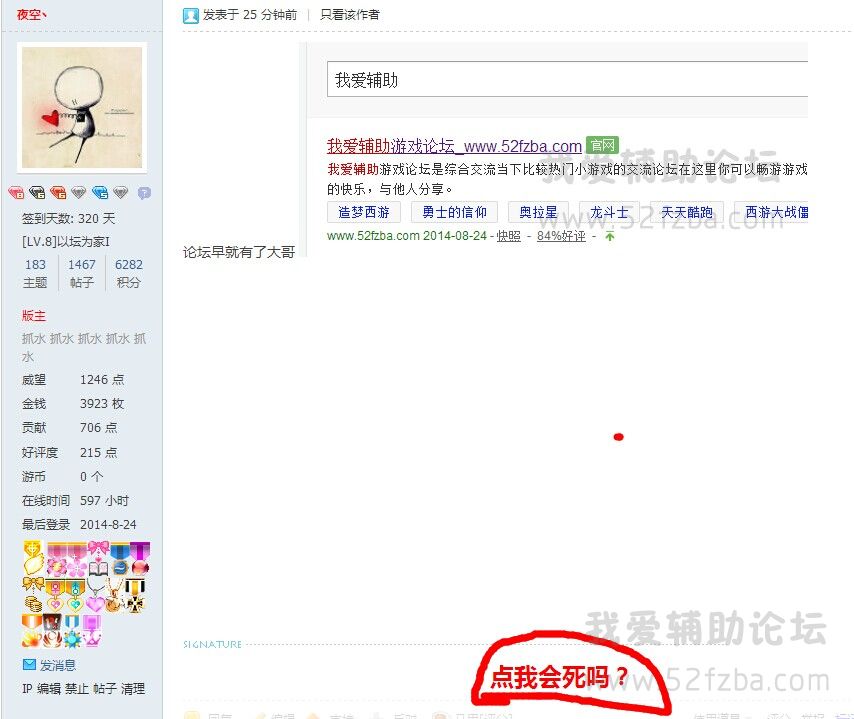Click the pink crown medal
Screen dimensions: 854x719
92,631
